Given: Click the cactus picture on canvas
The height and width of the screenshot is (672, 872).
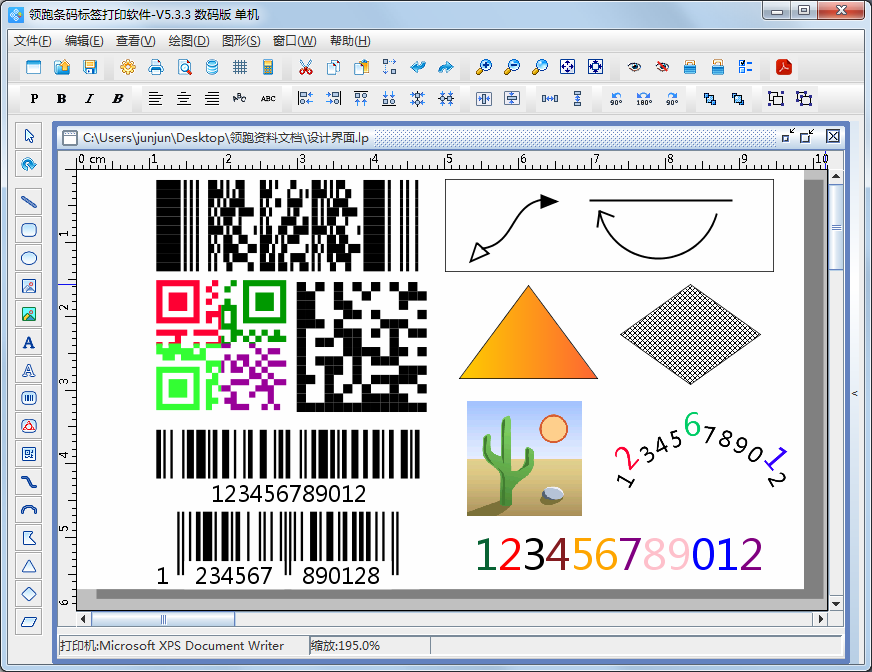Looking at the screenshot, I should [x=524, y=458].
